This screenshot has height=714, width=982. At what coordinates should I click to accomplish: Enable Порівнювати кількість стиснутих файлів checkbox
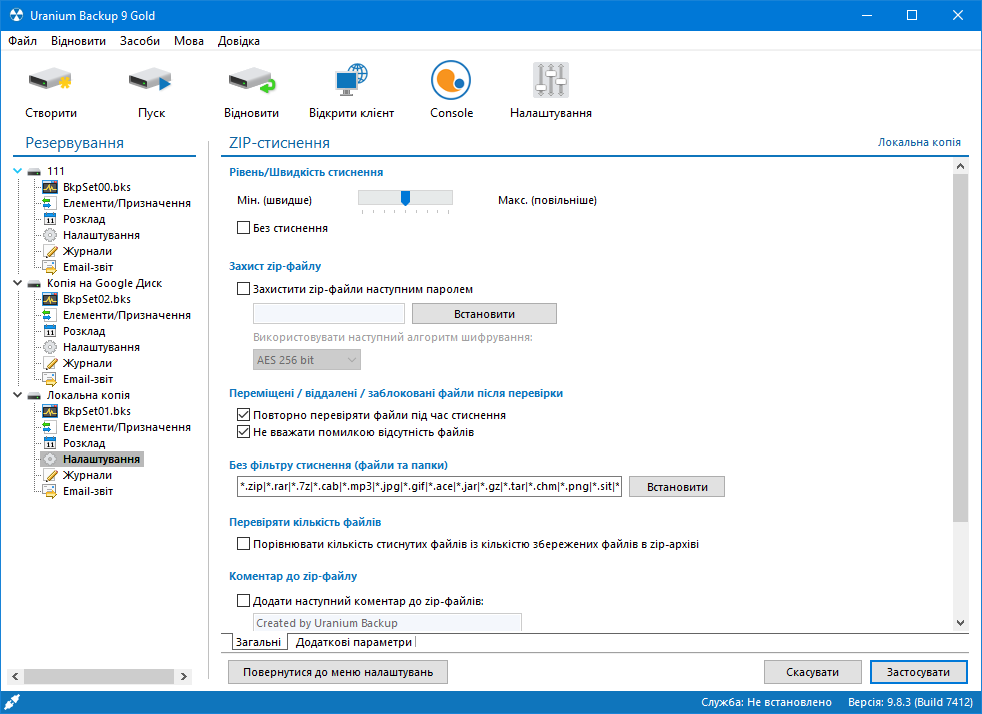[x=244, y=544]
